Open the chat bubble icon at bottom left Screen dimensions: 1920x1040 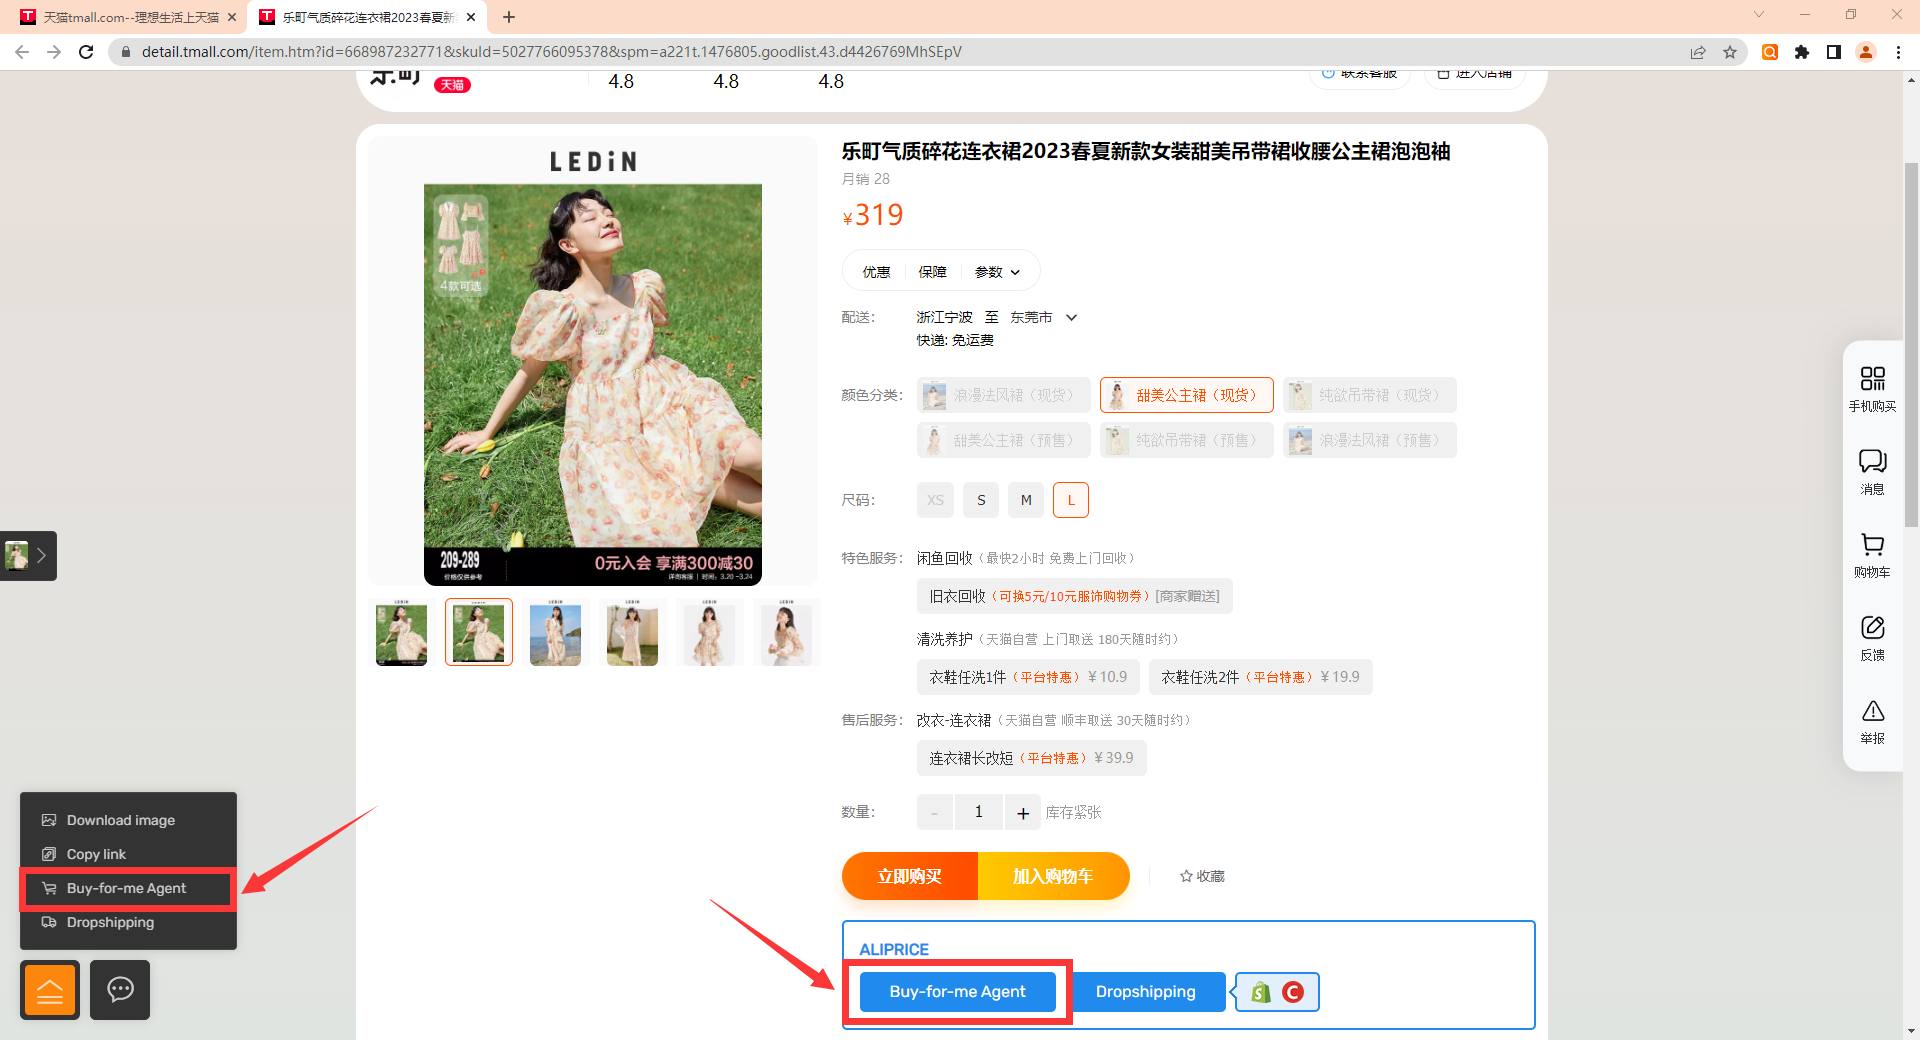click(120, 990)
